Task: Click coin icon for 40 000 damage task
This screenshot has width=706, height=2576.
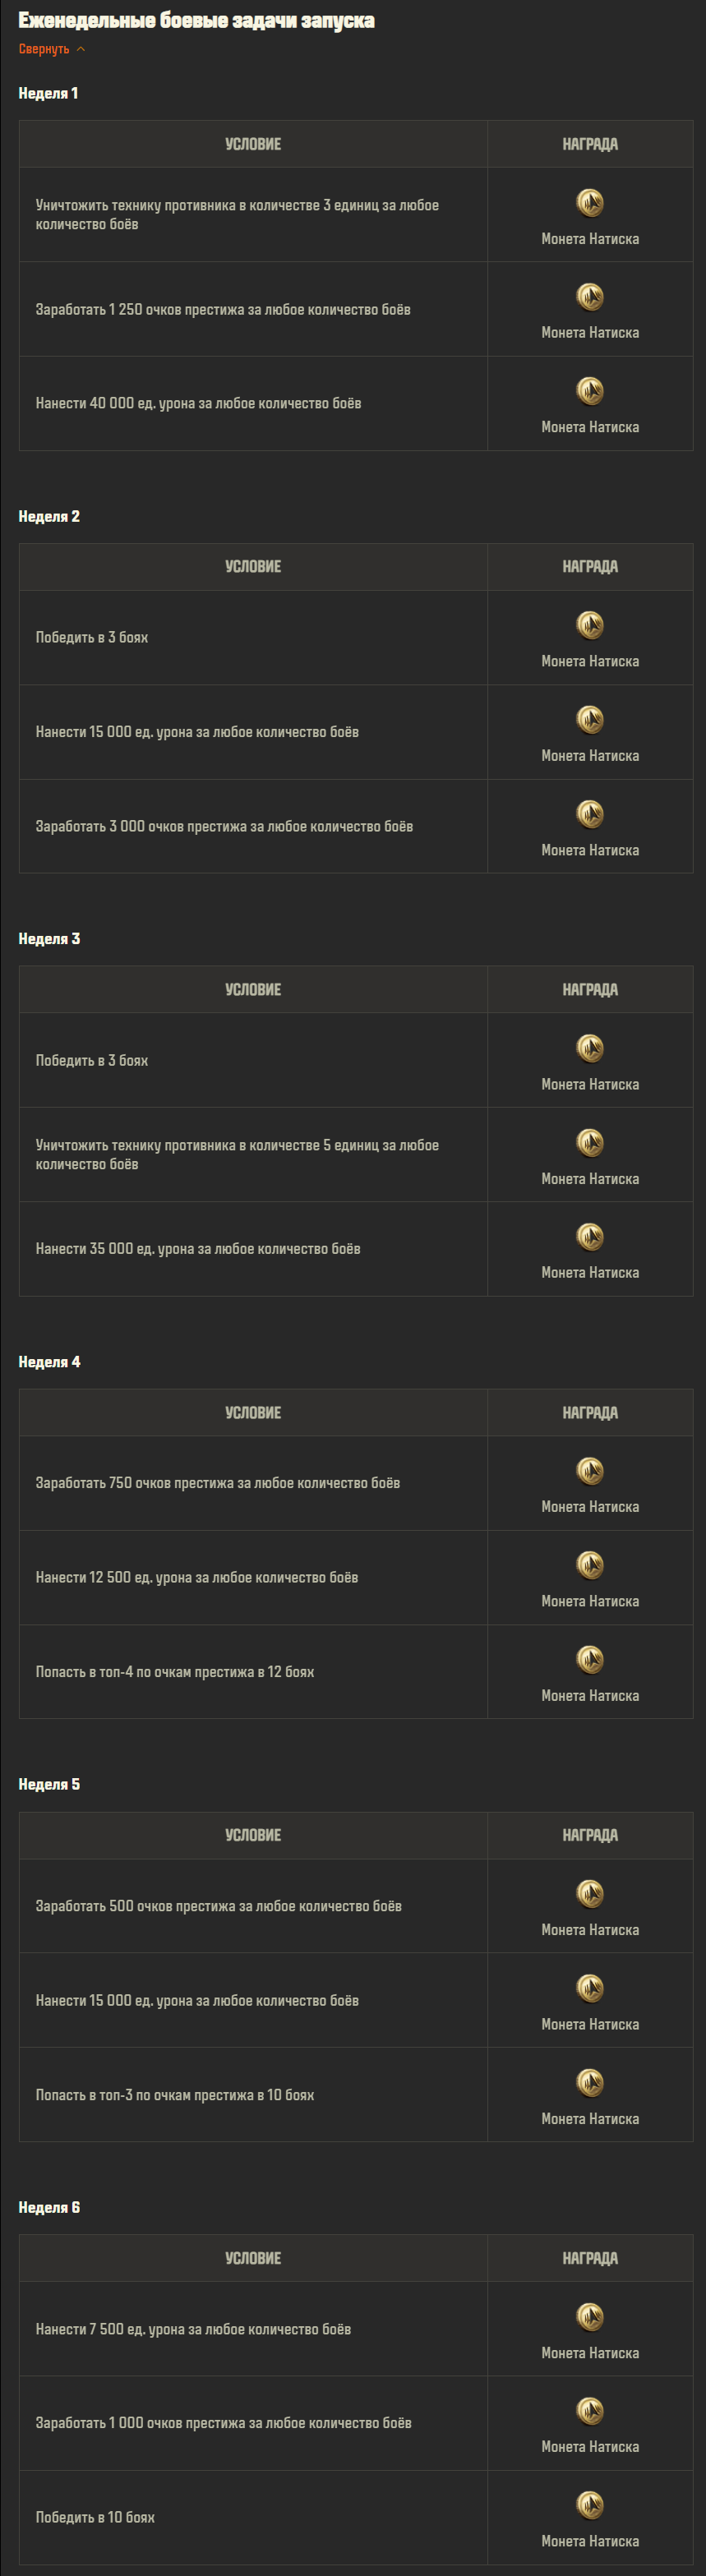Action: click(590, 391)
